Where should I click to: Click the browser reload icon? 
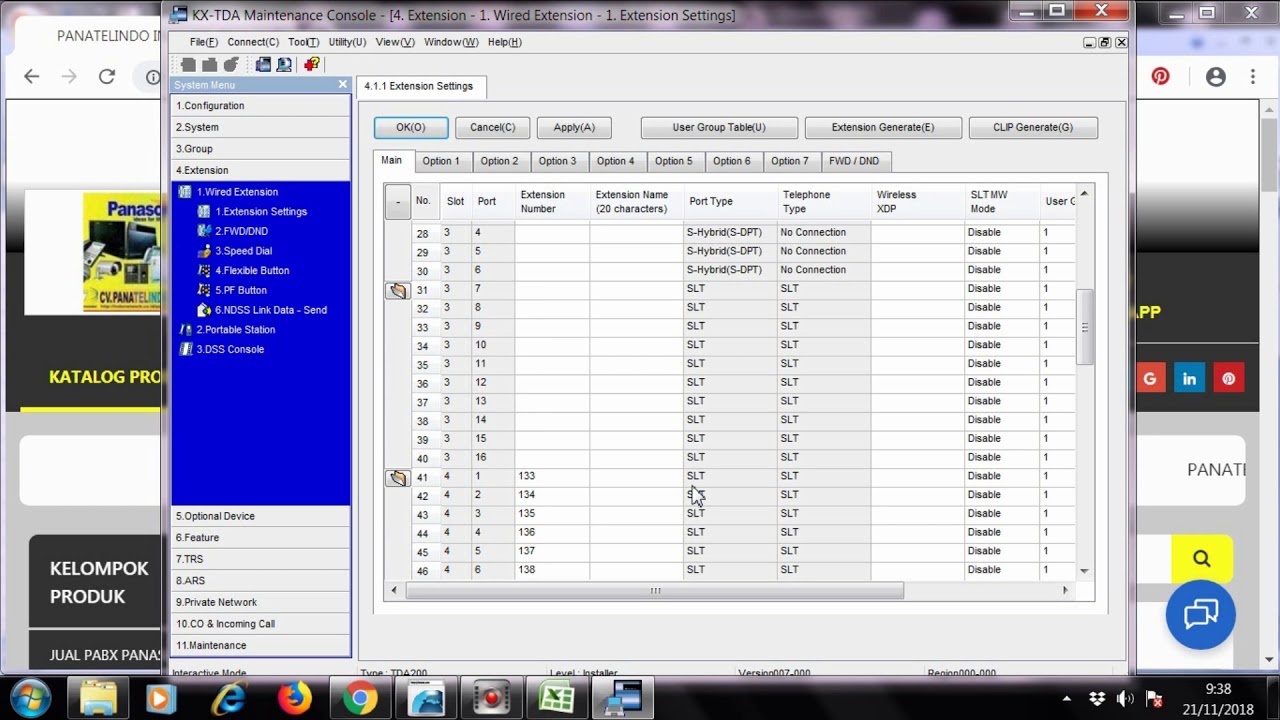click(107, 77)
